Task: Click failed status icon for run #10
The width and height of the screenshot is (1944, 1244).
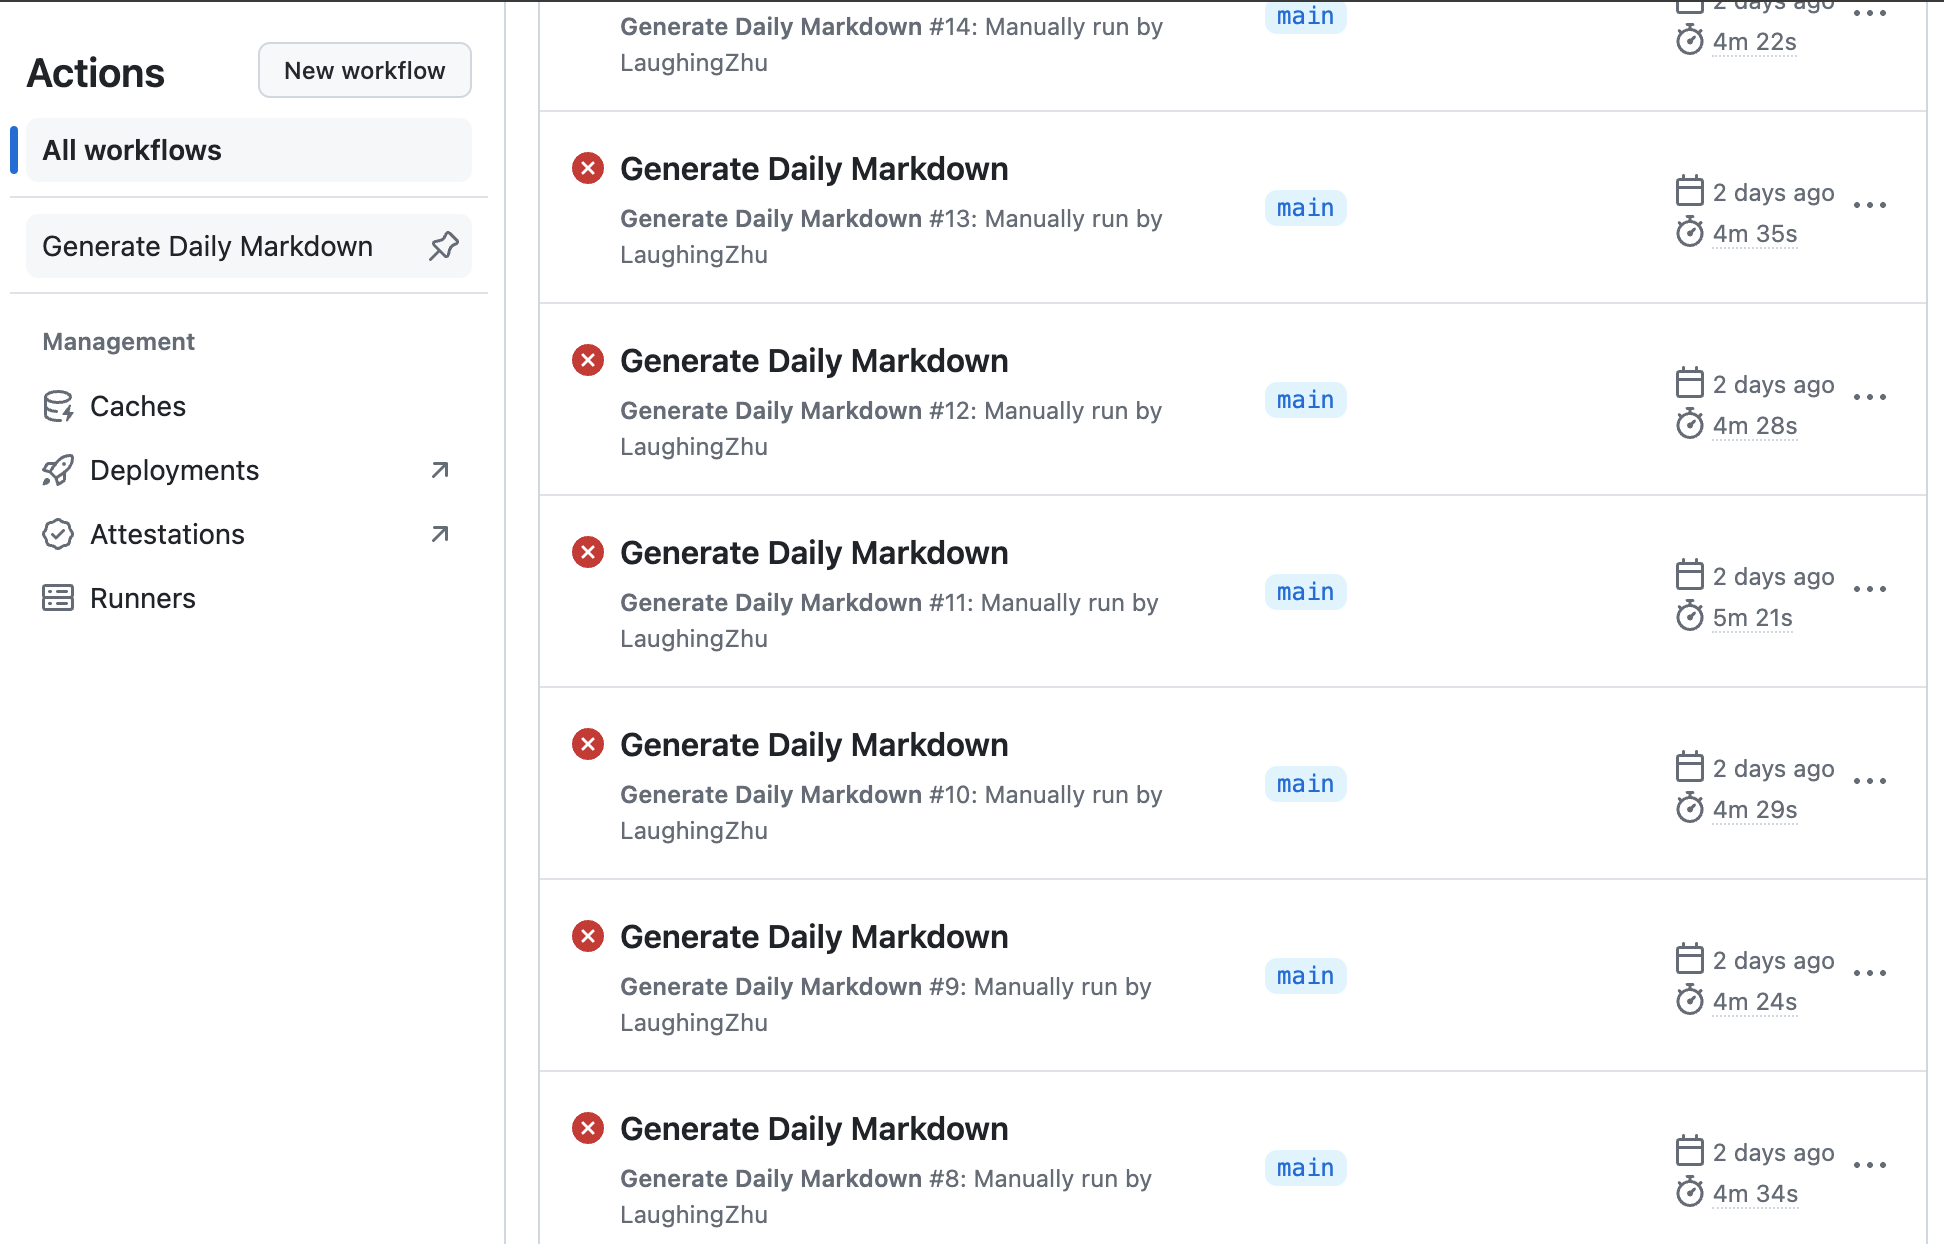Action: tap(588, 744)
